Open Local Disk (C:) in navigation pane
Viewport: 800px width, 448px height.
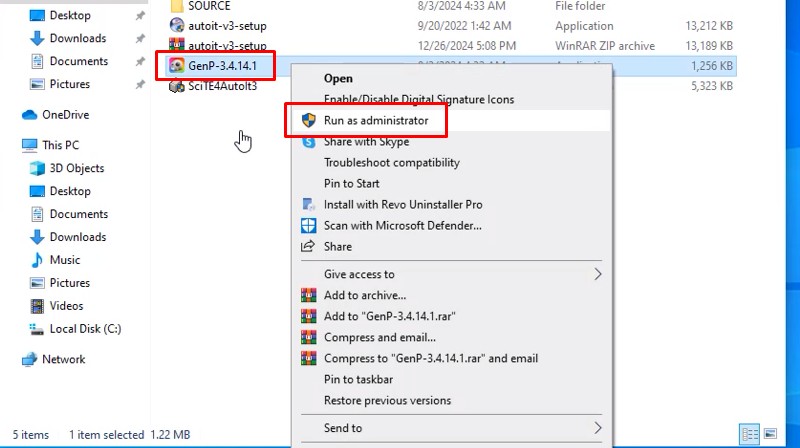pyautogui.click(x=85, y=329)
